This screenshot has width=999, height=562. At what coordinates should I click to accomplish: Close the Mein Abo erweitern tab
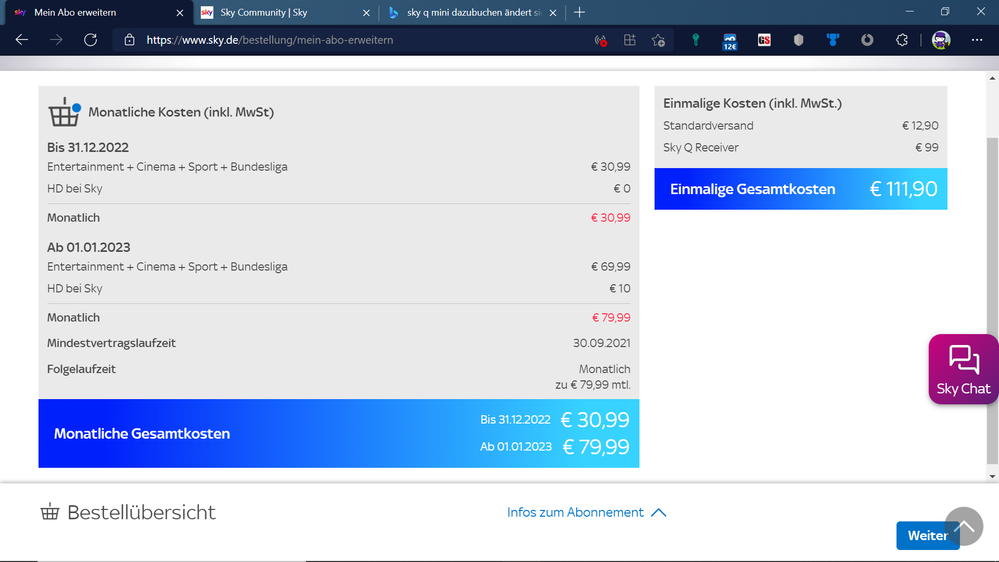[180, 13]
